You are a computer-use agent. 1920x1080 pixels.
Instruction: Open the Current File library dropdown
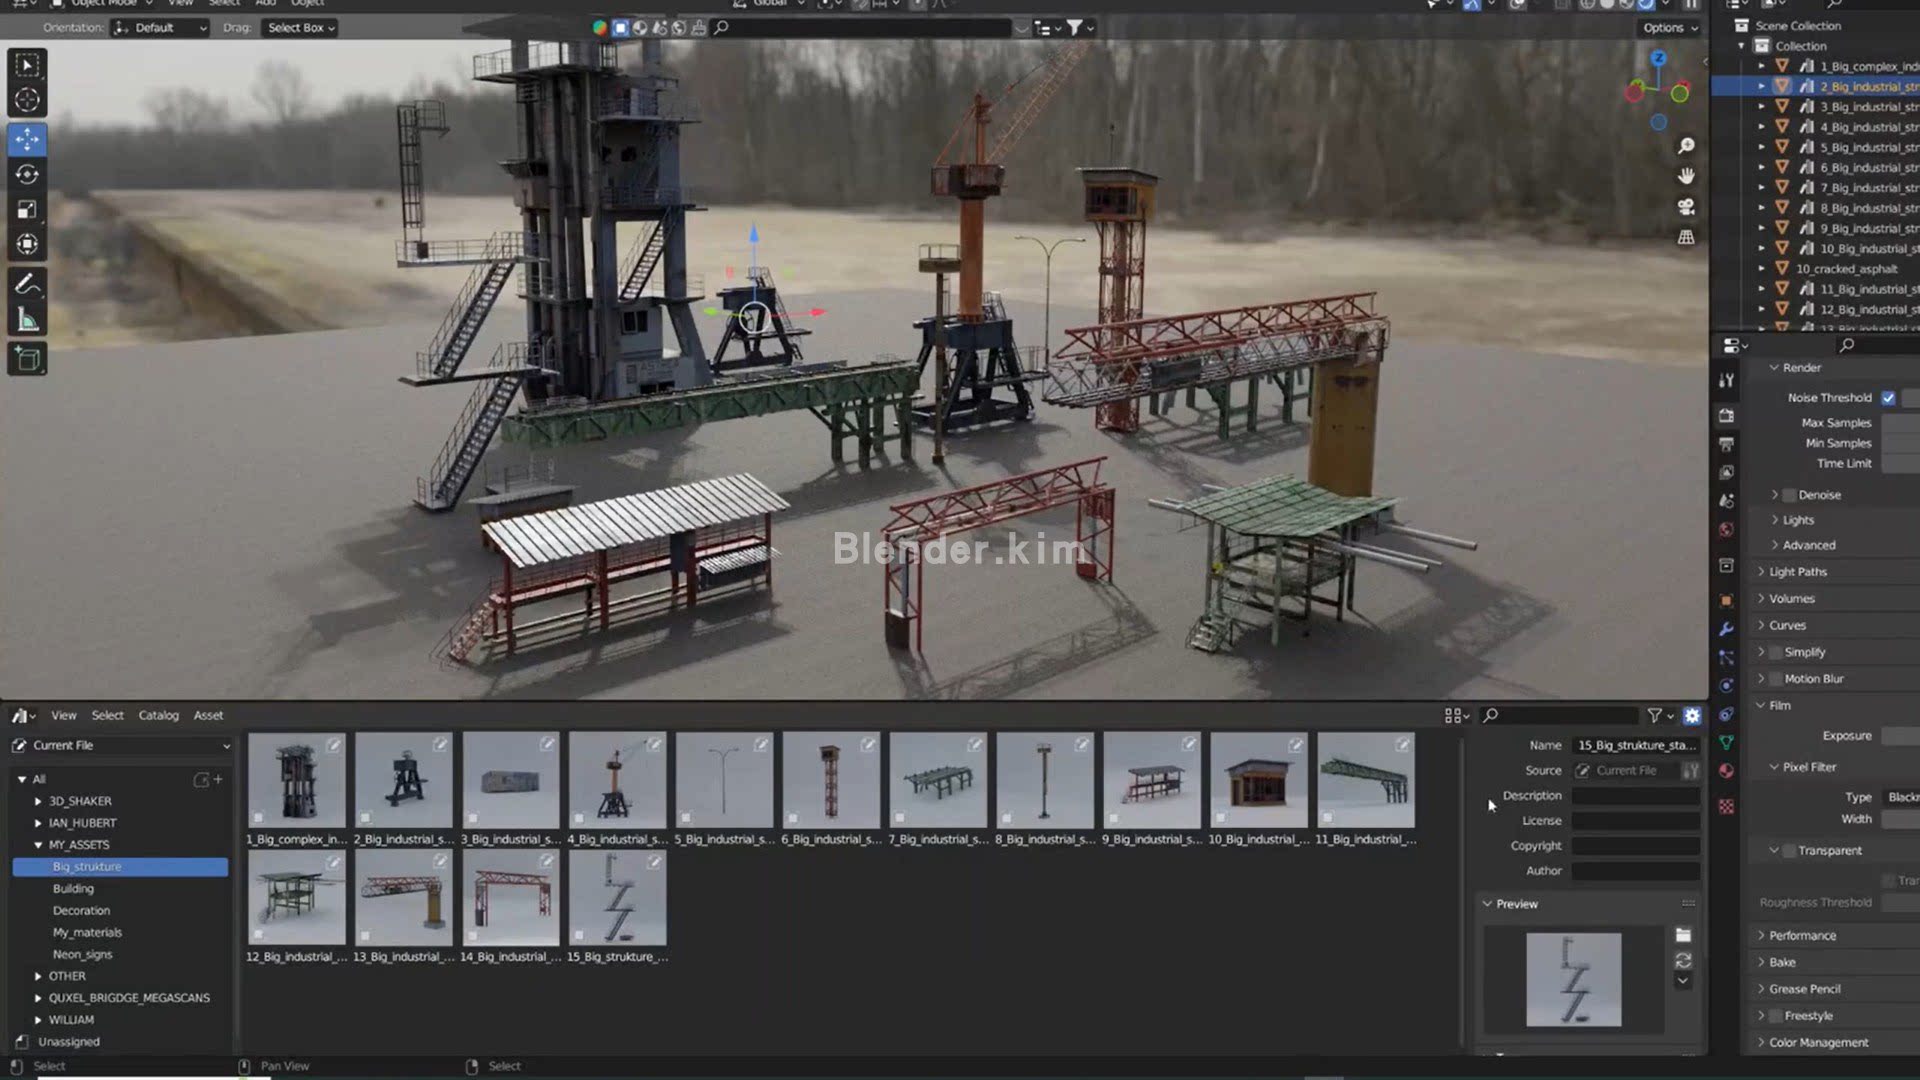click(x=121, y=745)
